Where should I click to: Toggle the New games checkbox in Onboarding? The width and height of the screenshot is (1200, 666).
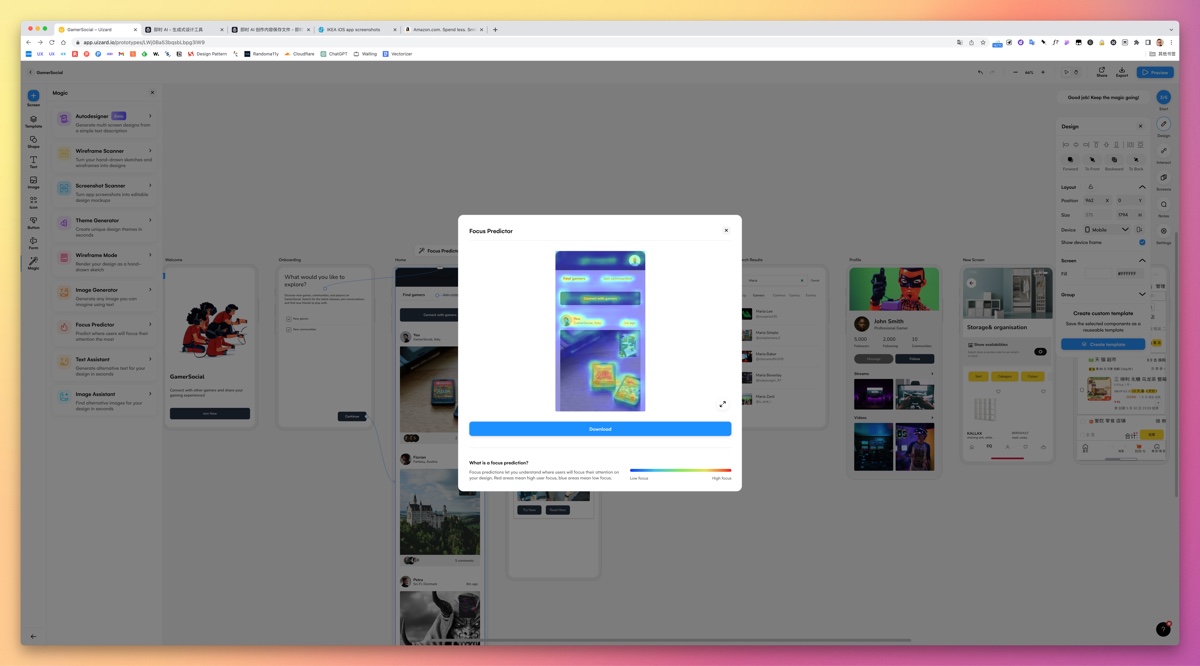point(289,319)
